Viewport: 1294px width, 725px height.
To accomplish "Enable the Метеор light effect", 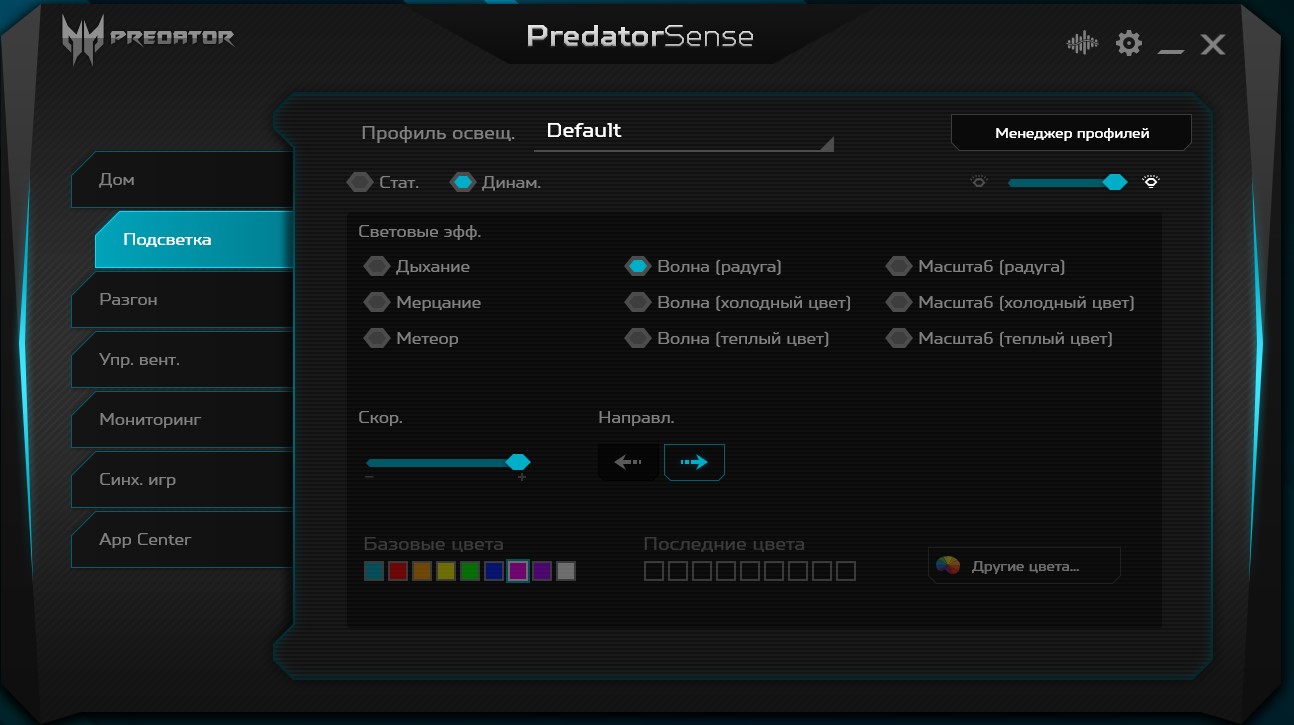I will click(x=377, y=339).
